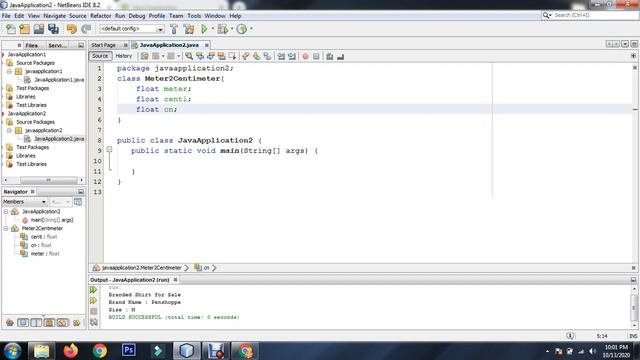
Task: Collapse JavaApplication2 node in Navigator
Action: (x=6, y=211)
